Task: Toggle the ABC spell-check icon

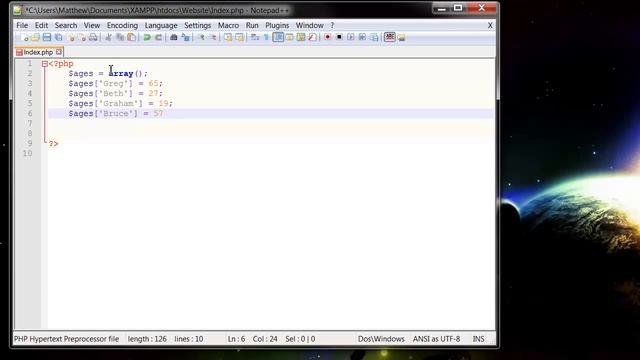Action: coord(390,38)
